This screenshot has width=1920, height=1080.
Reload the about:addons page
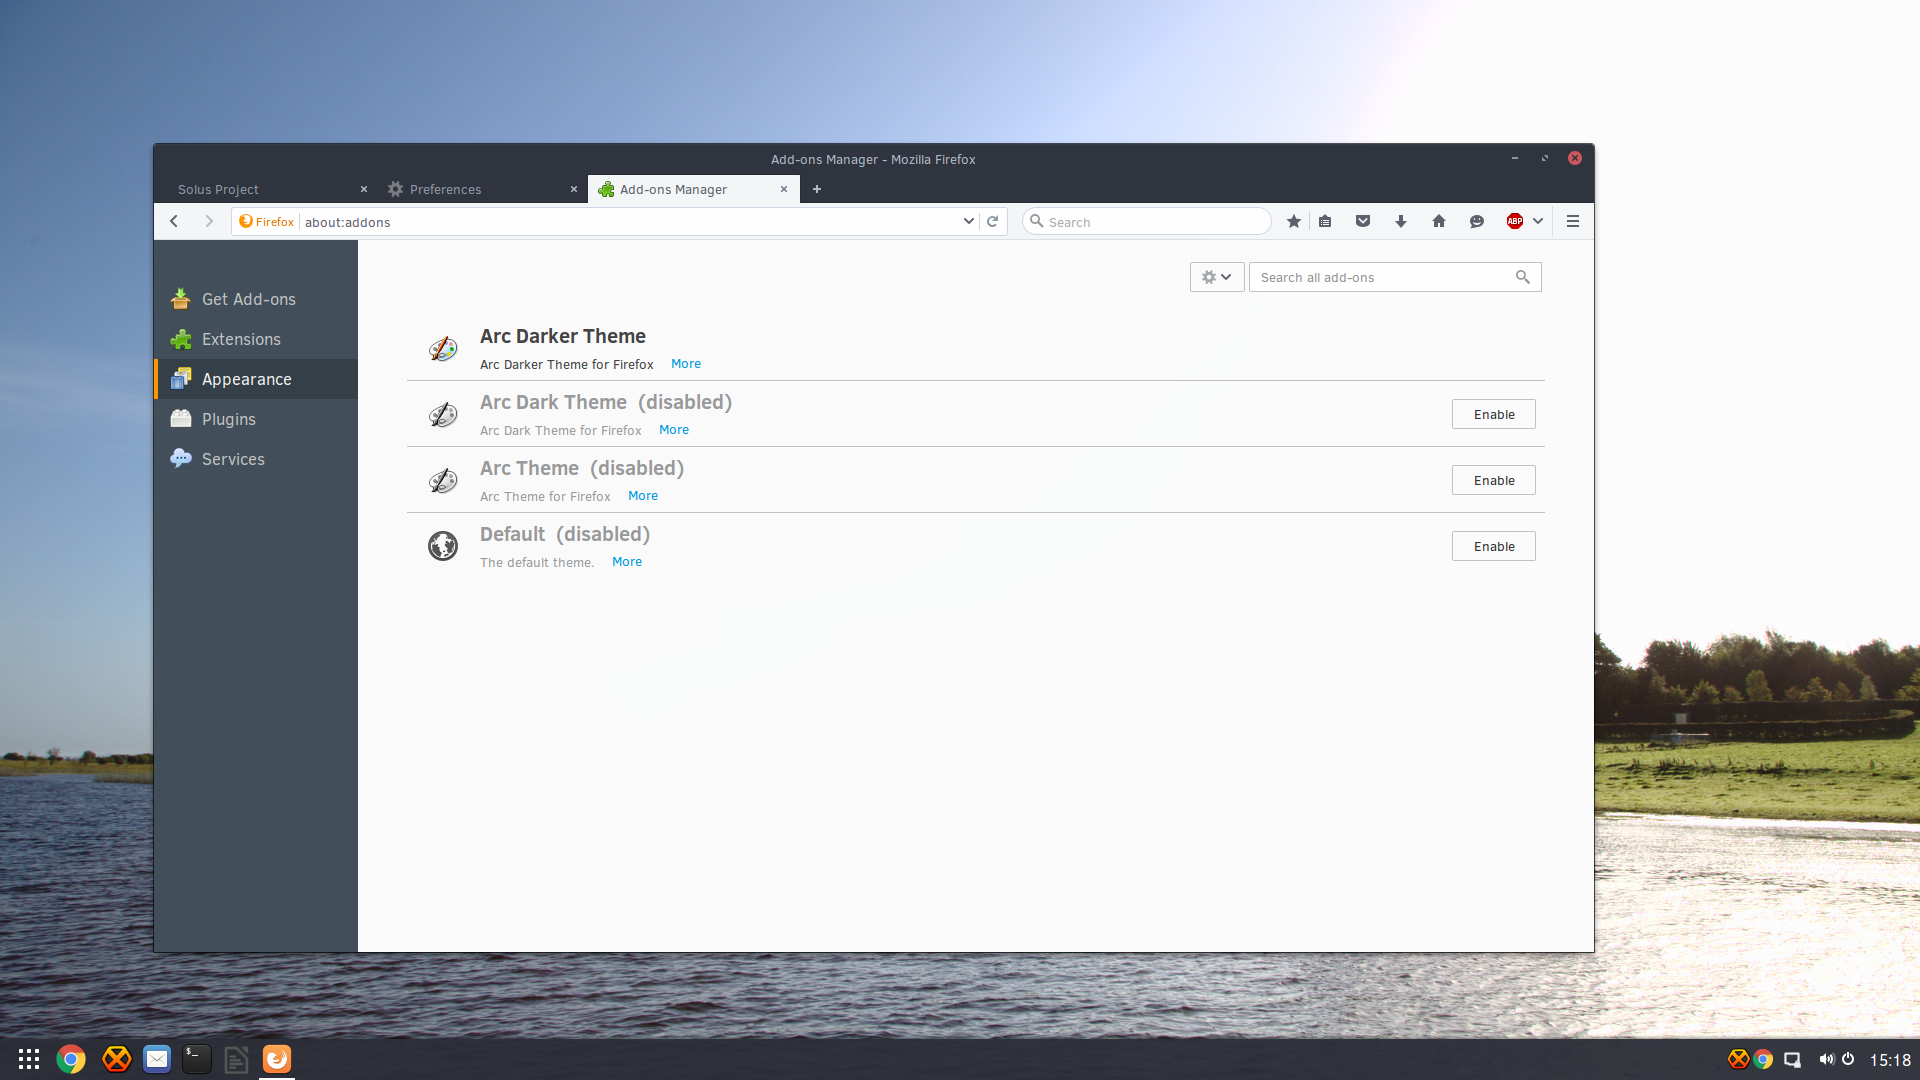[992, 222]
